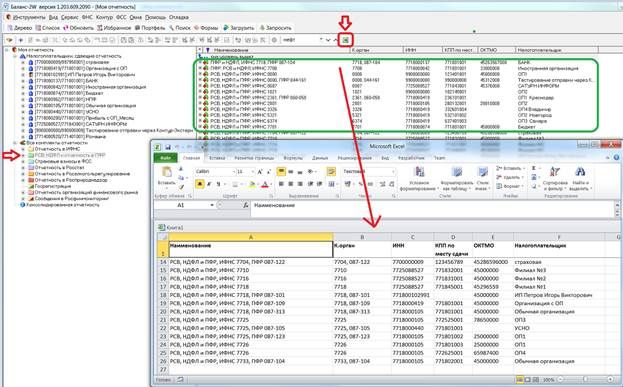Click the fx insert function icon
The height and width of the screenshot is (387, 623).
pyautogui.click(x=246, y=205)
